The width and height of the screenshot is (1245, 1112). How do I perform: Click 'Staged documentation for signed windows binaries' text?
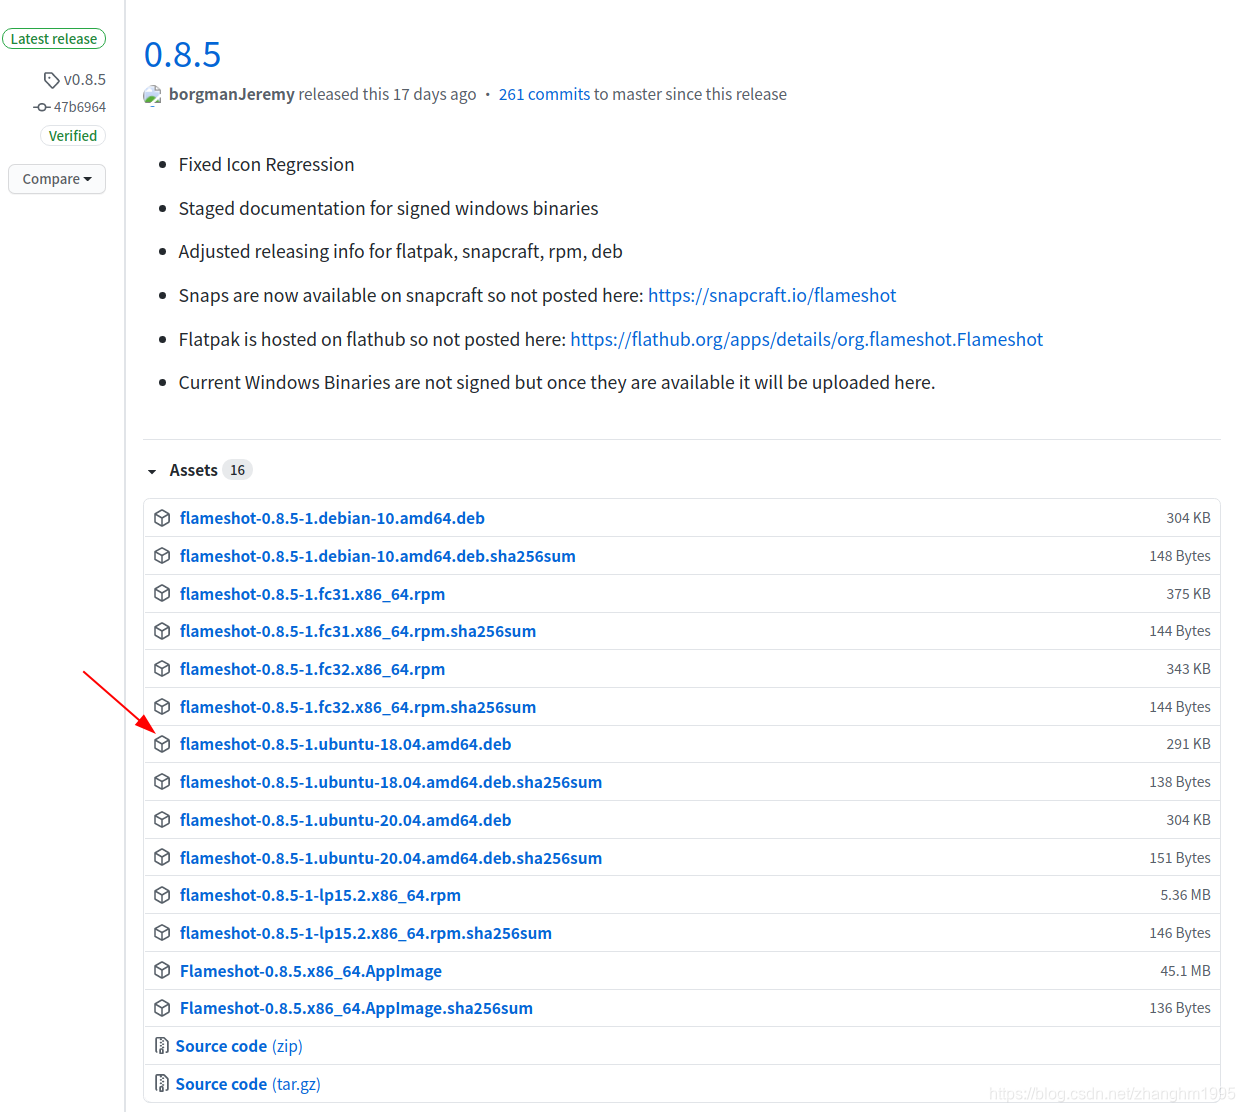pos(388,208)
